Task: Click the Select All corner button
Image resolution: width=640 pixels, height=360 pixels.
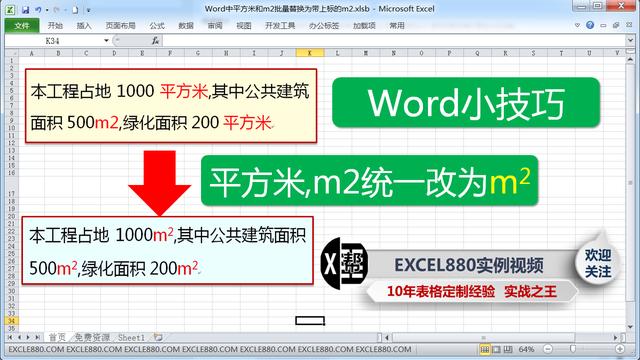Action: tap(11, 53)
